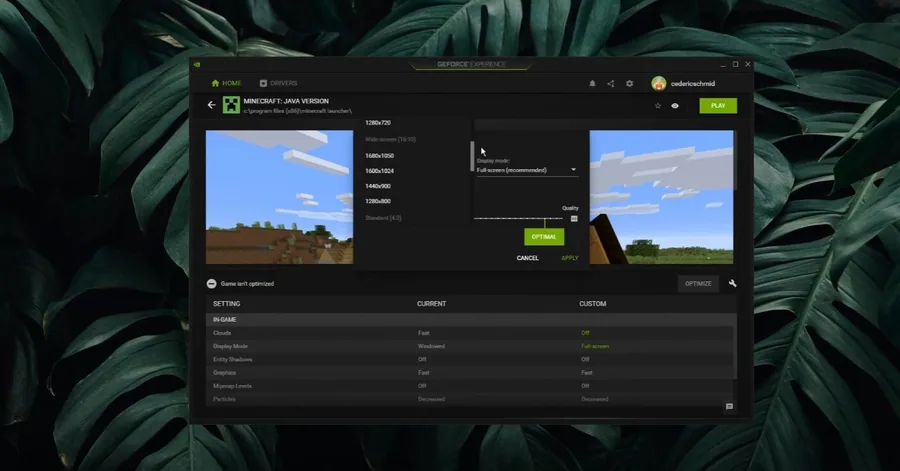Click the settings table scrollbar
Image resolution: width=900 pixels, height=471 pixels.
(x=735, y=346)
